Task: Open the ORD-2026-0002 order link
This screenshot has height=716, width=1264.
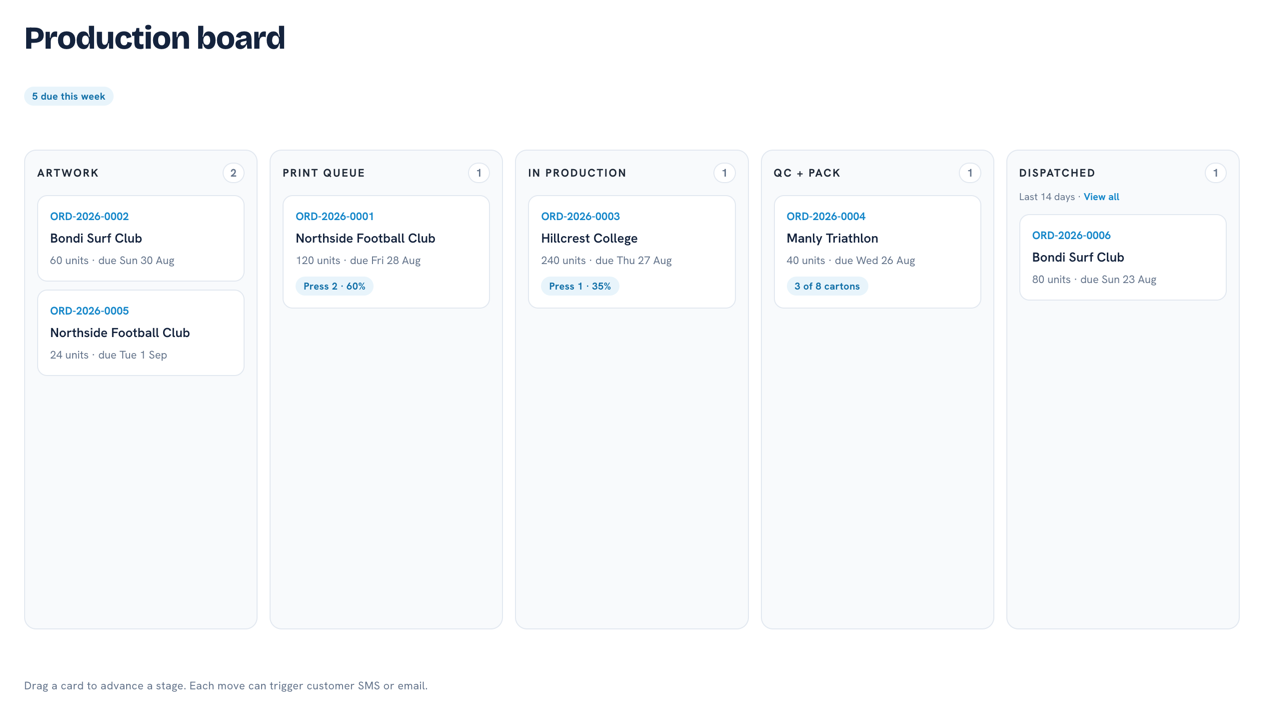Action: pos(89,216)
